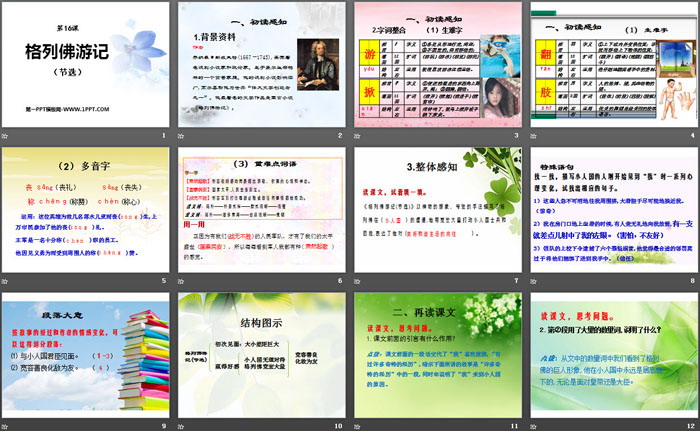Click the slide number "7" label
700x431 pixels.
click(517, 280)
